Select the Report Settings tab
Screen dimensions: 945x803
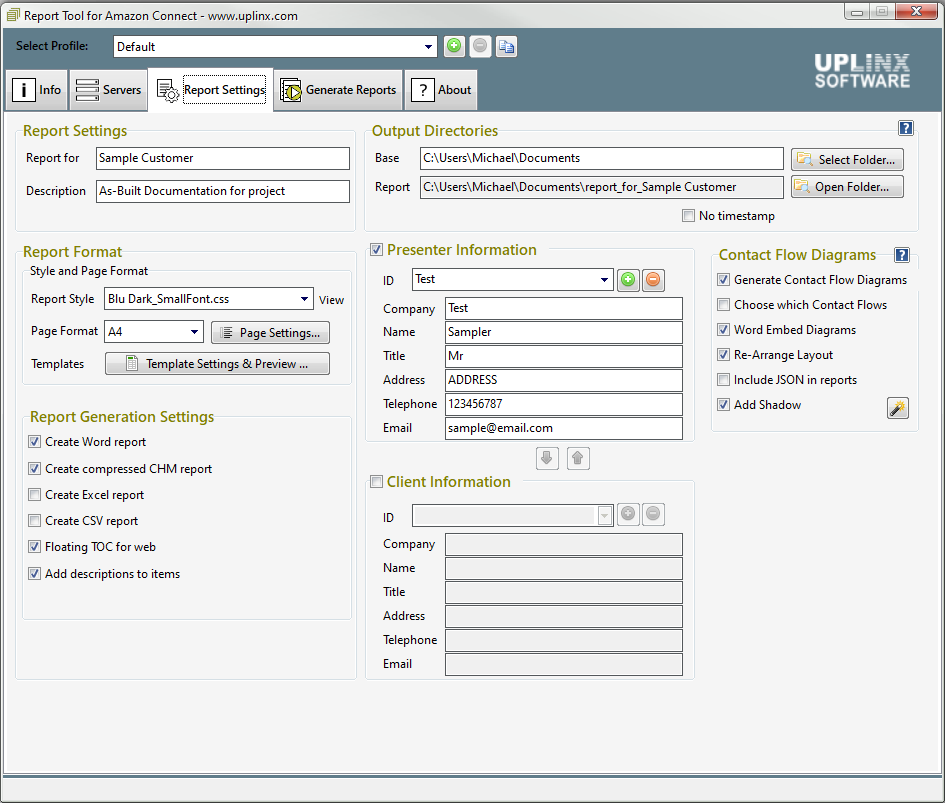211,90
